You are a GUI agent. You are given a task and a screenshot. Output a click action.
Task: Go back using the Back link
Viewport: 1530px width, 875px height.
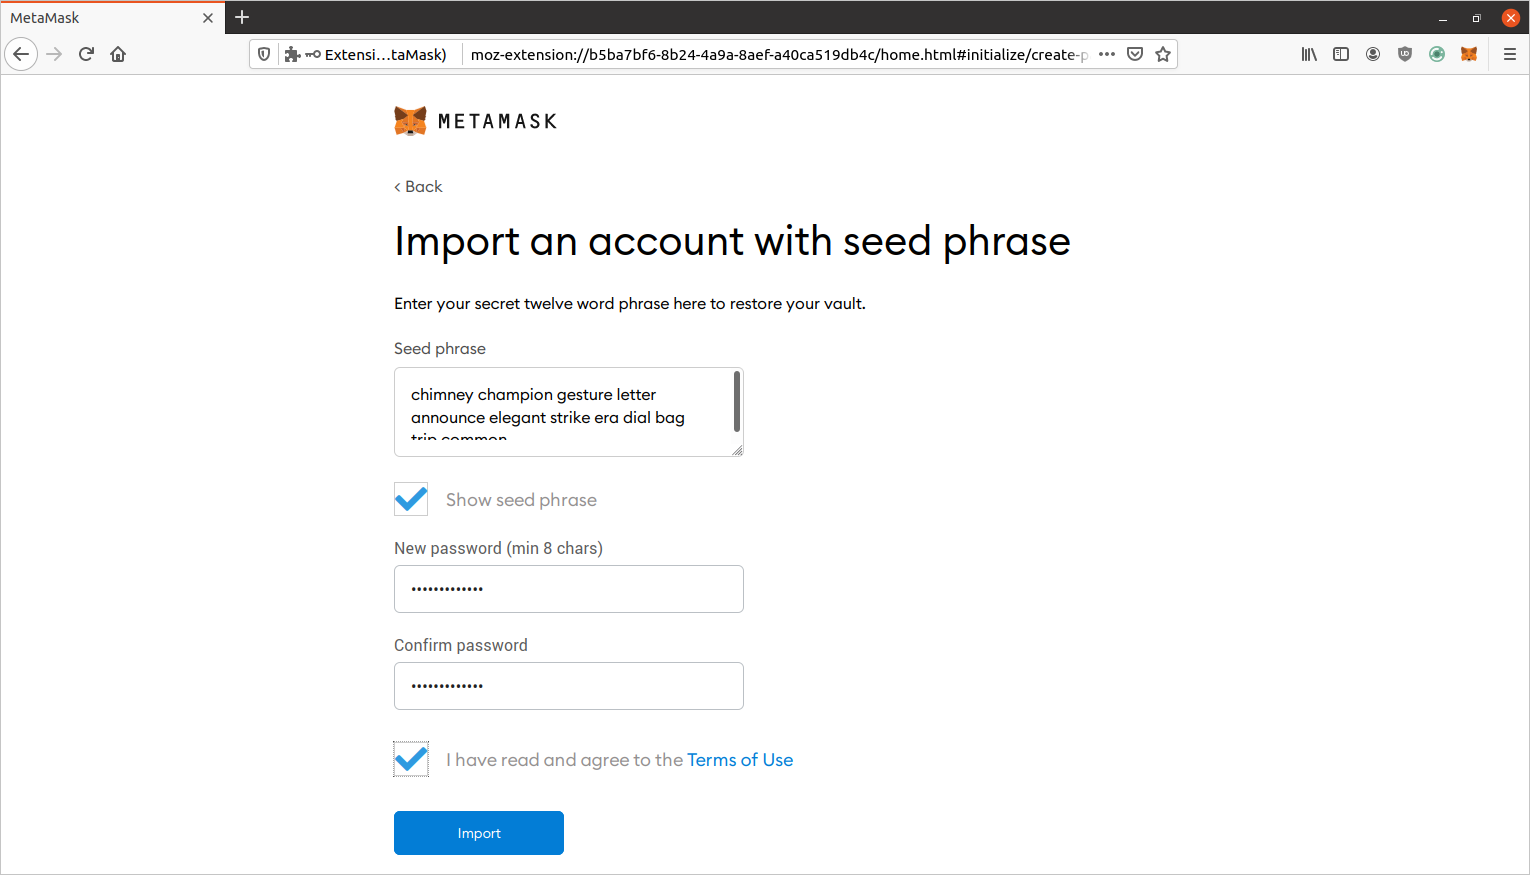click(x=418, y=186)
